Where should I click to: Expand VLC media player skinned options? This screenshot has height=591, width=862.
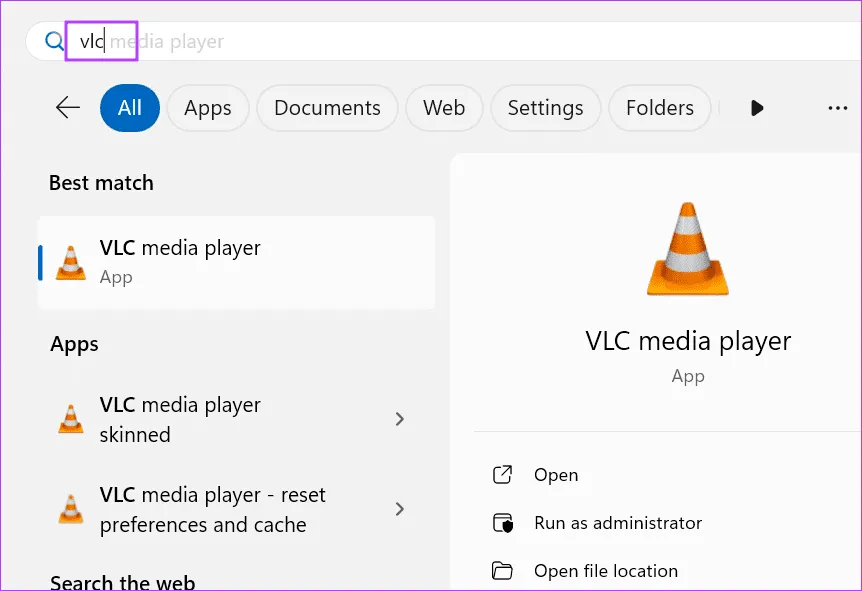point(399,419)
